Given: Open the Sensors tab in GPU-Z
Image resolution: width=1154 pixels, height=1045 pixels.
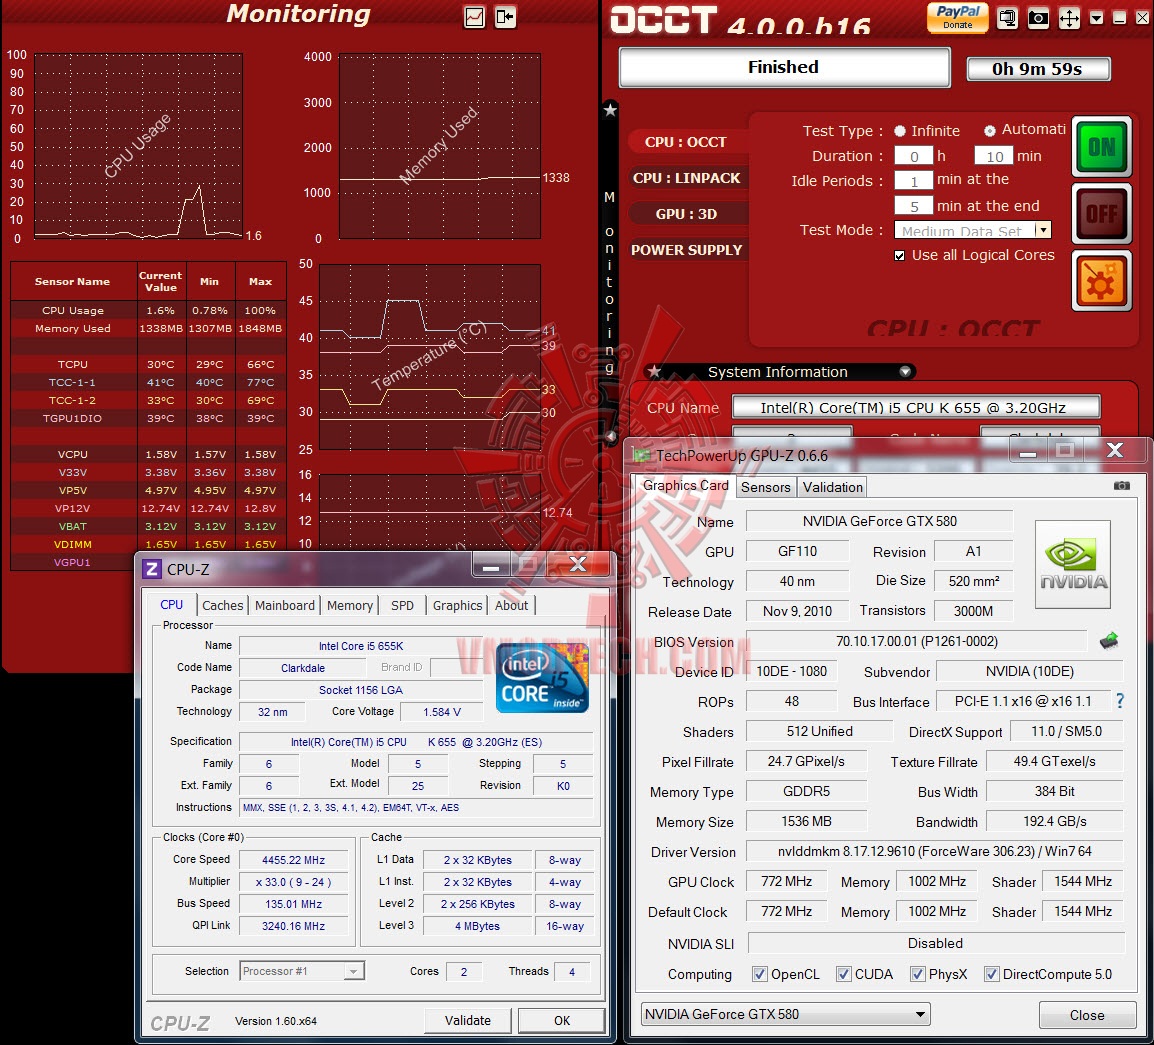Looking at the screenshot, I should tap(765, 487).
